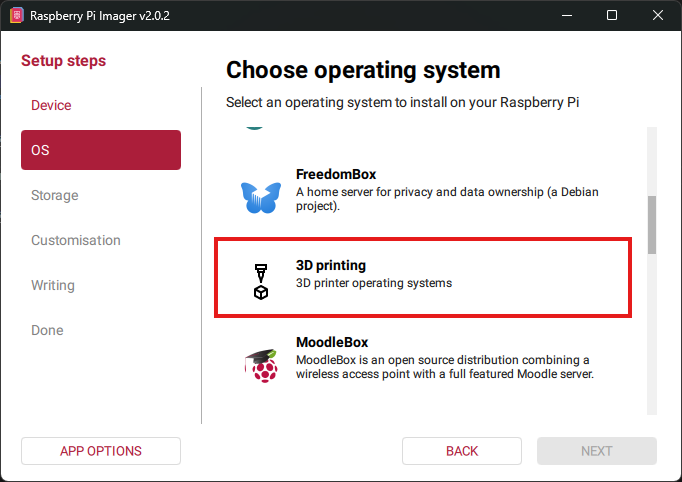This screenshot has height=482, width=682.
Task: Select the Done setup step
Action: tap(47, 330)
